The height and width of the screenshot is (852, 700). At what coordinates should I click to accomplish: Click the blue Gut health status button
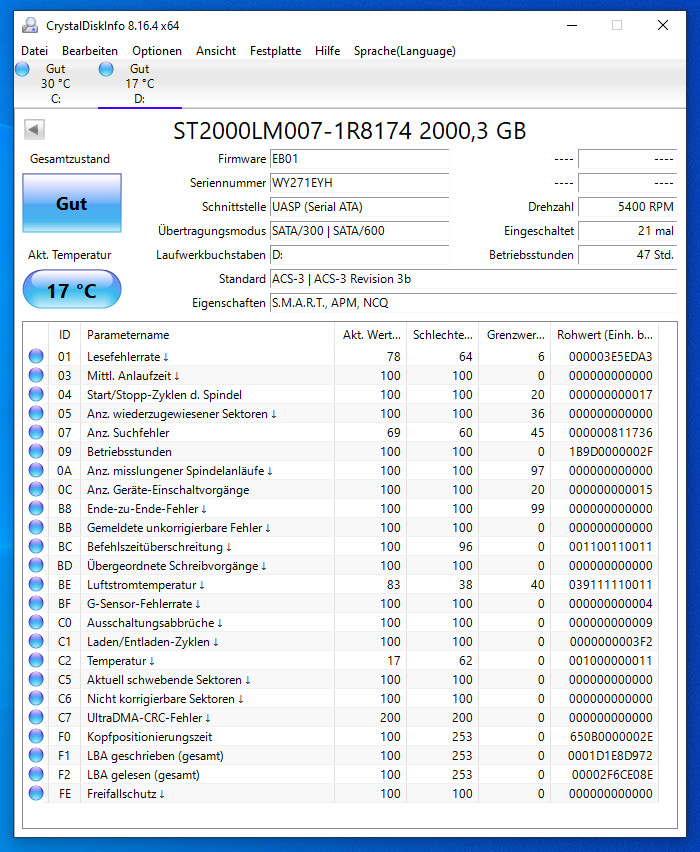coord(72,203)
